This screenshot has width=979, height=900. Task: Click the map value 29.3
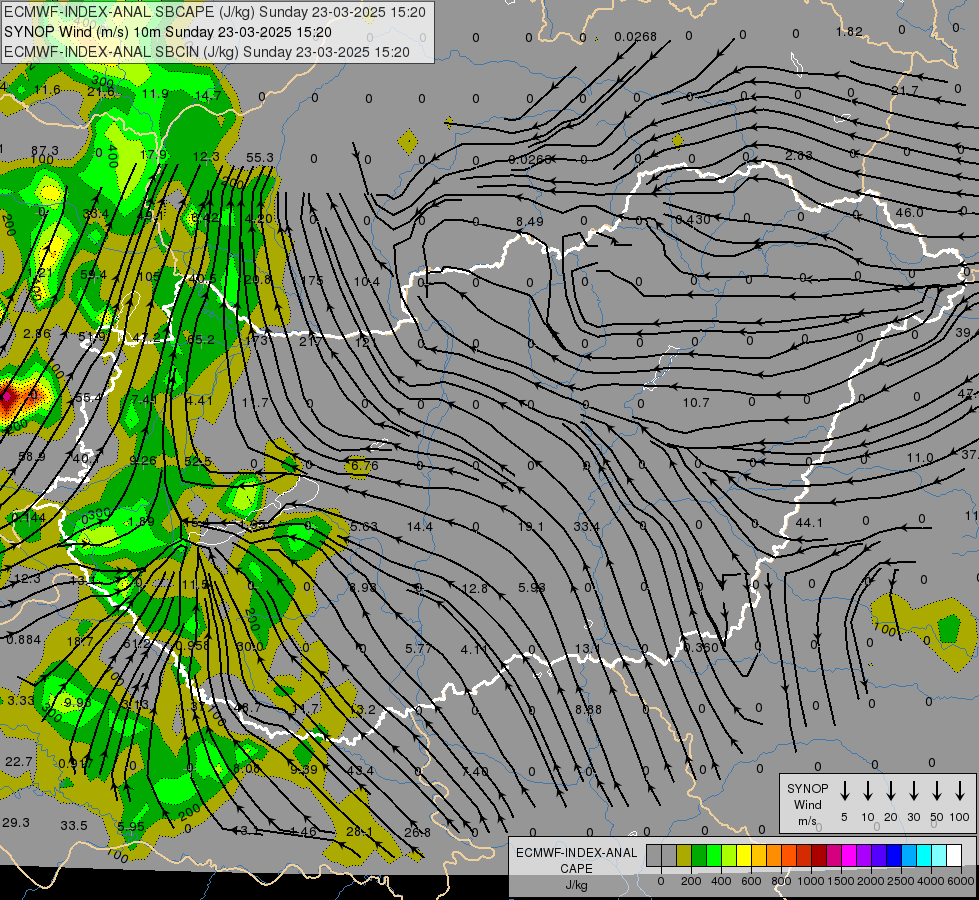[x=16, y=822]
